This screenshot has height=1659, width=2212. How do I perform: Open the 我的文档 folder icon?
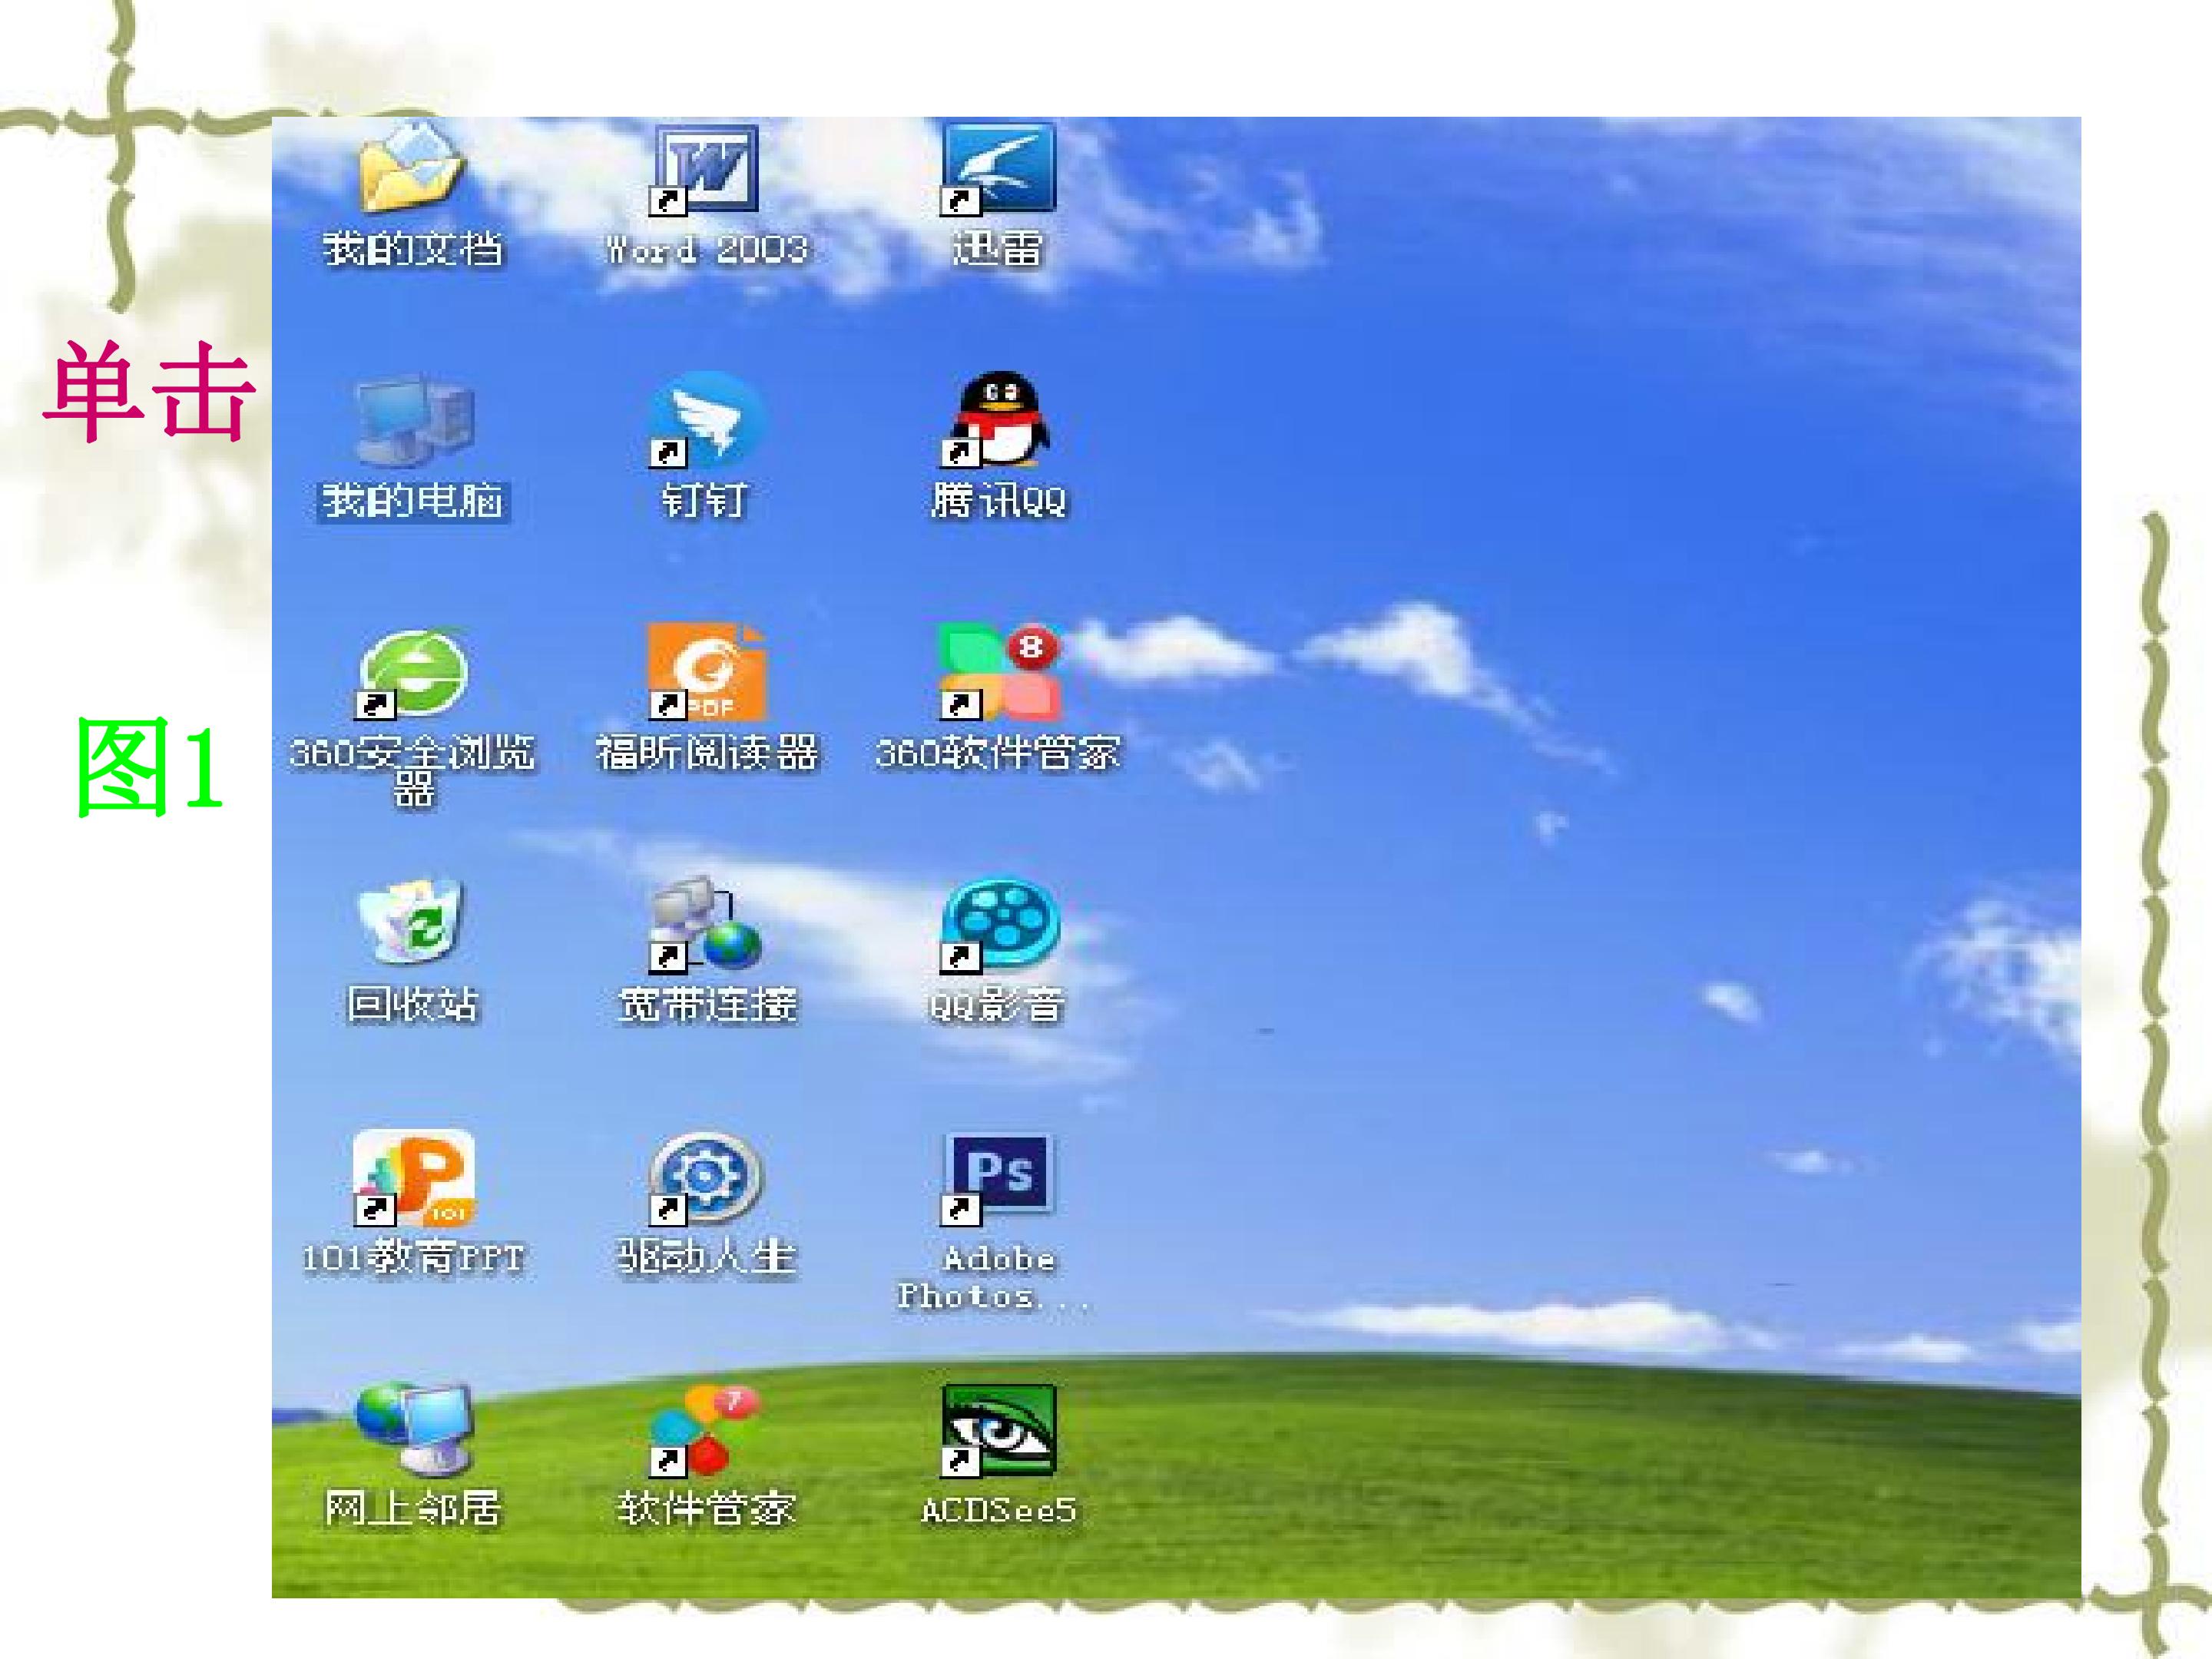[x=412, y=167]
